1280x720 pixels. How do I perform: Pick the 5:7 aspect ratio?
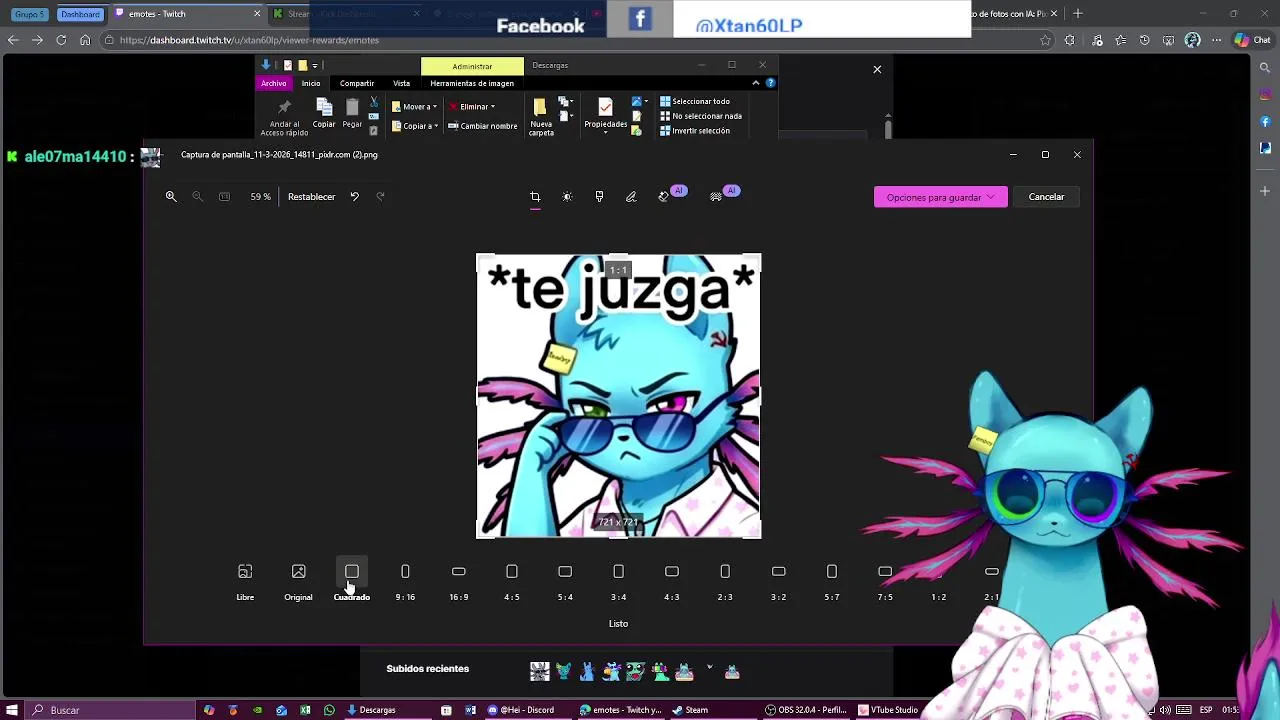[832, 581]
